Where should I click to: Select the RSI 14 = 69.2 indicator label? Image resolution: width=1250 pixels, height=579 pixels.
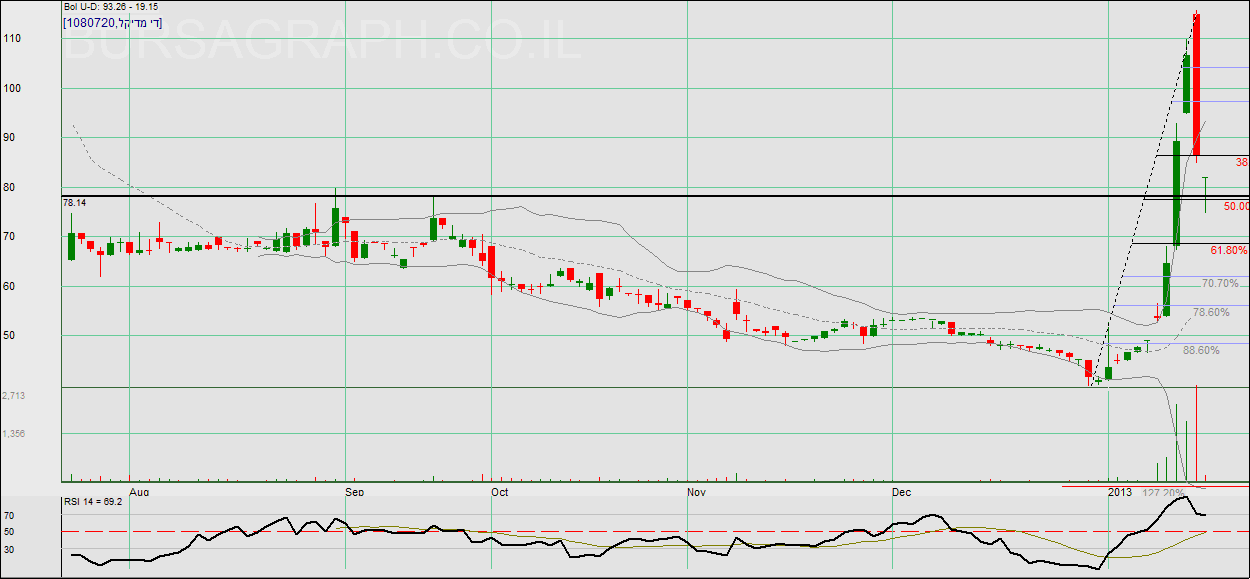pyautogui.click(x=93, y=502)
